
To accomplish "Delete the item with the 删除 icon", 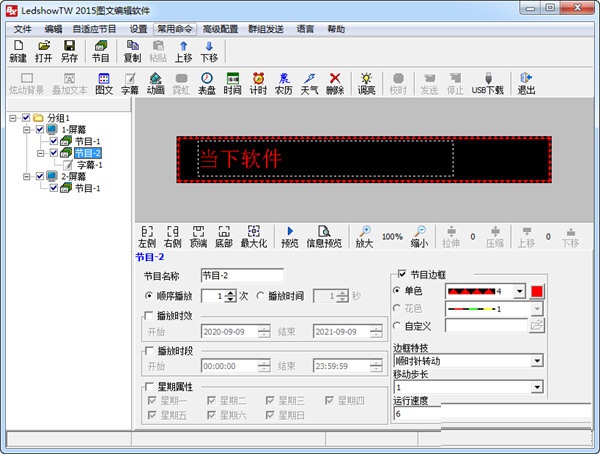I will pos(335,83).
